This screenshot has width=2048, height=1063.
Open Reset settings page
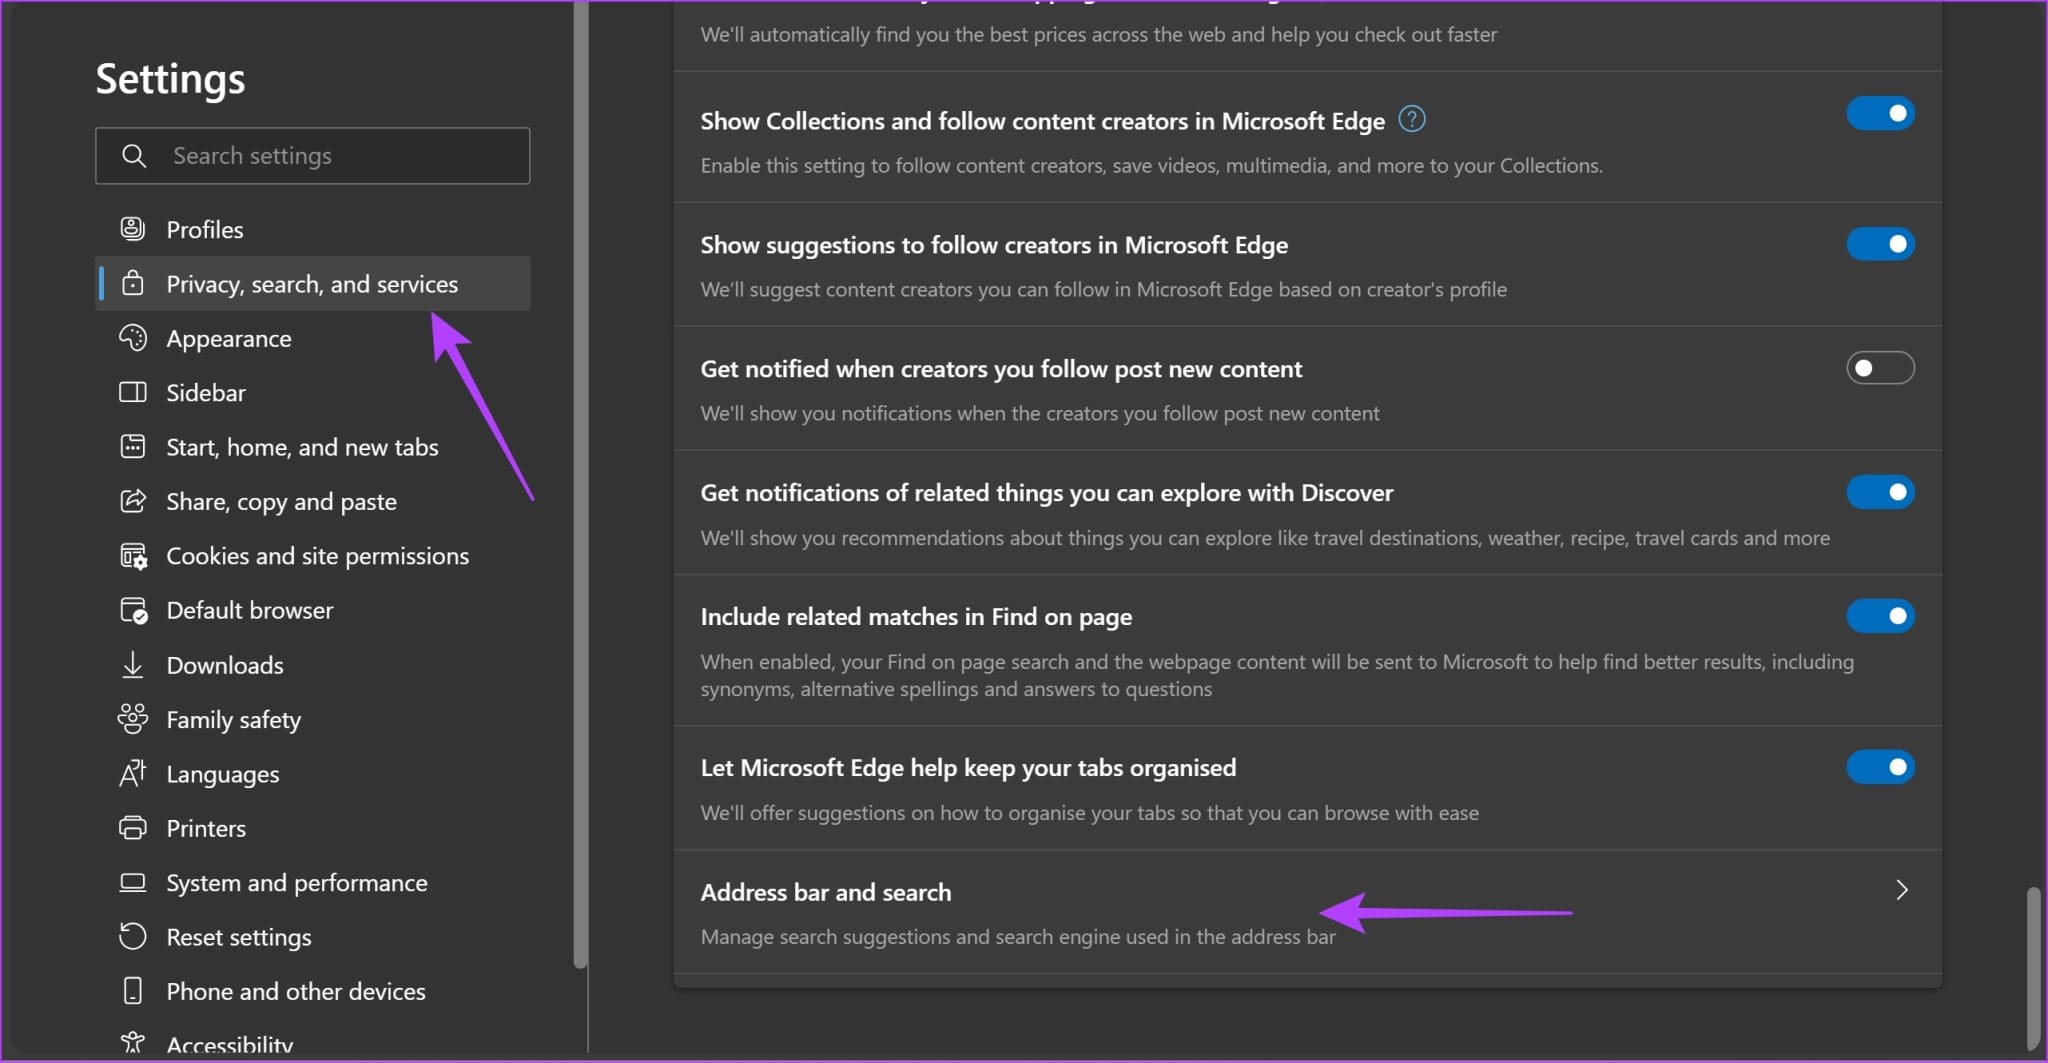click(x=239, y=937)
